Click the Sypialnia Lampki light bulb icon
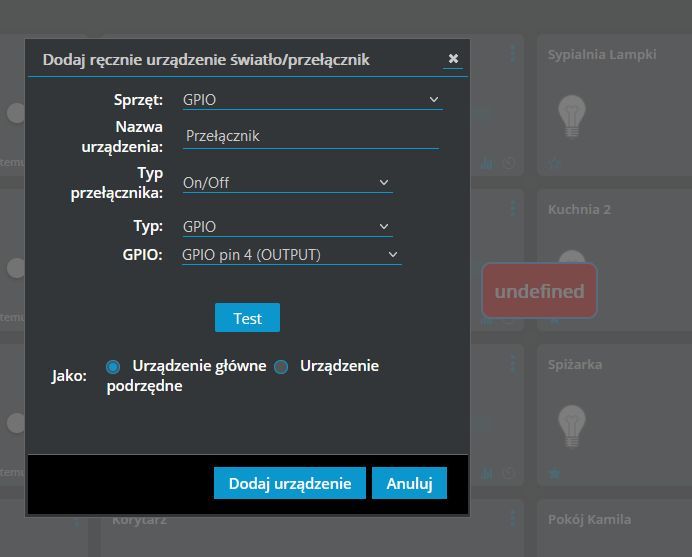This screenshot has width=692, height=557. pos(572,116)
